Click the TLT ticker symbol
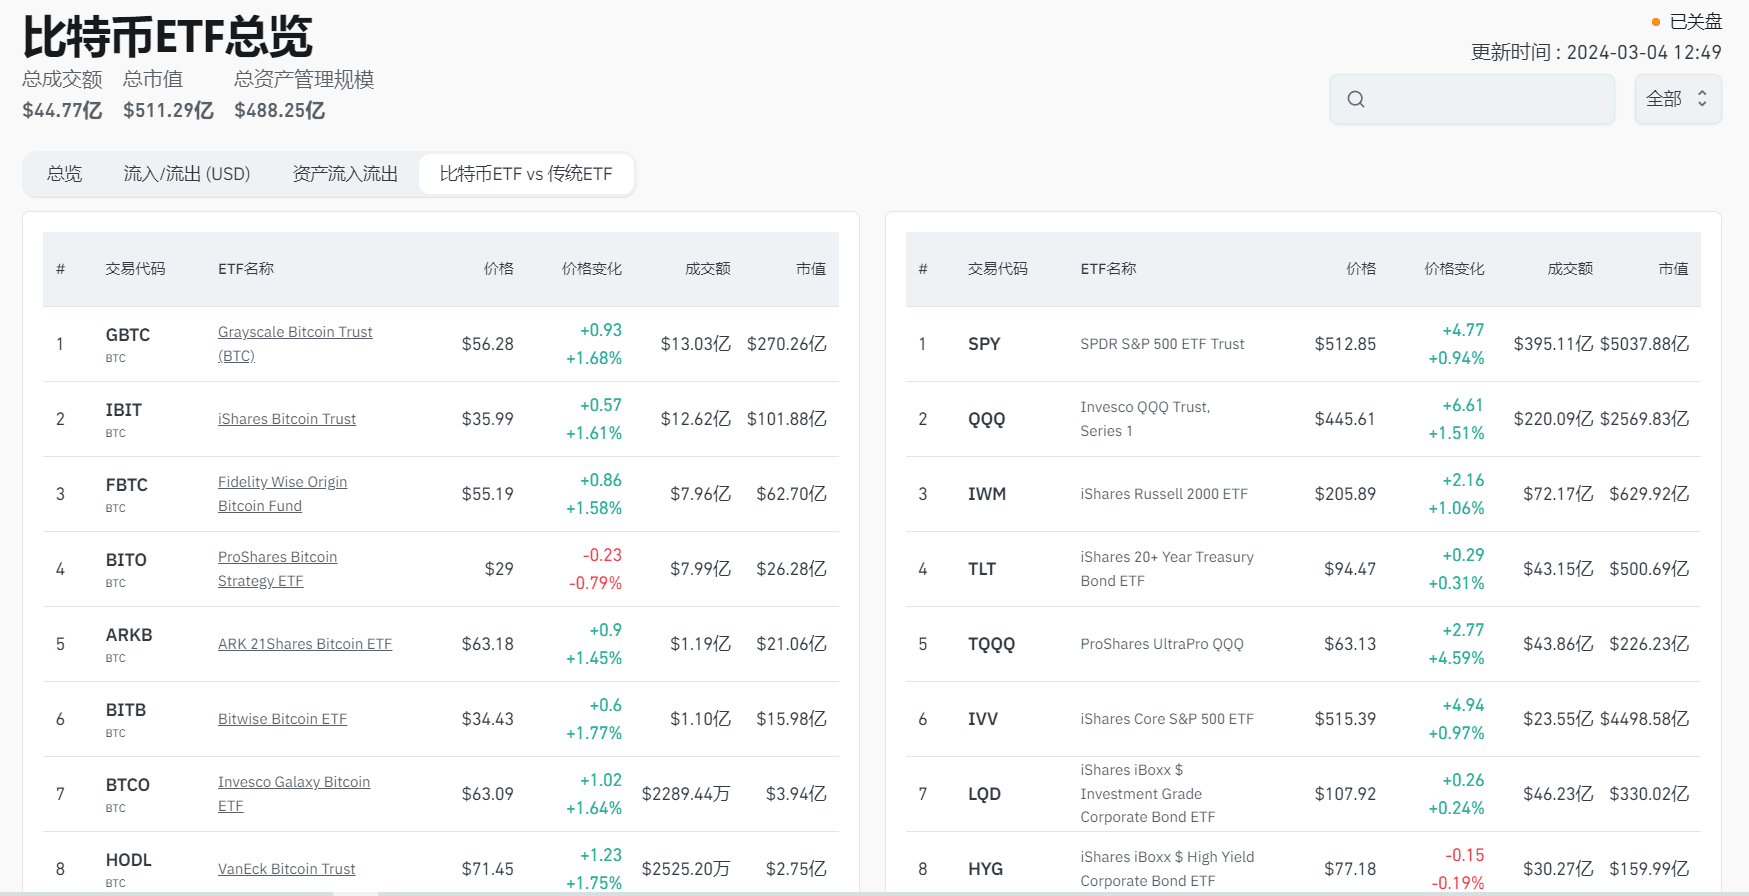 coord(982,569)
